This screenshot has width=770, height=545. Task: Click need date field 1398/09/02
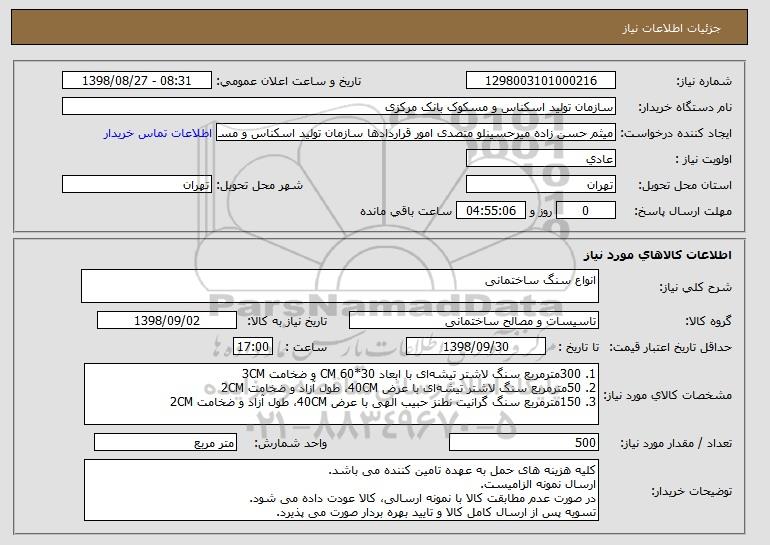(167, 321)
